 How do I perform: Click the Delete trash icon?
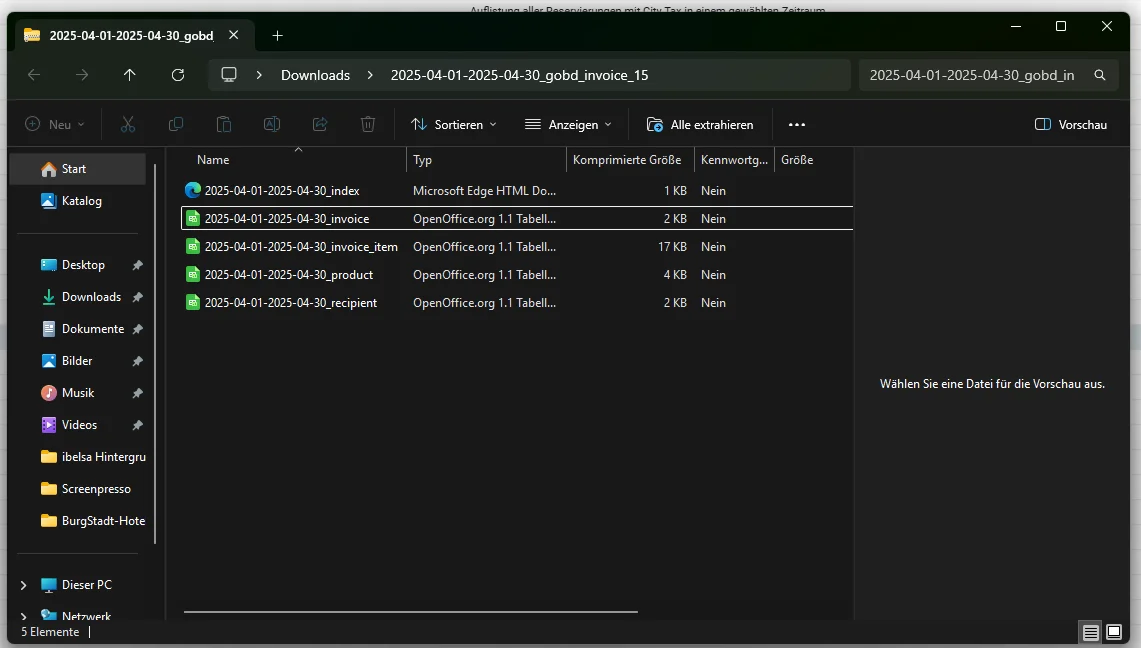coord(367,124)
